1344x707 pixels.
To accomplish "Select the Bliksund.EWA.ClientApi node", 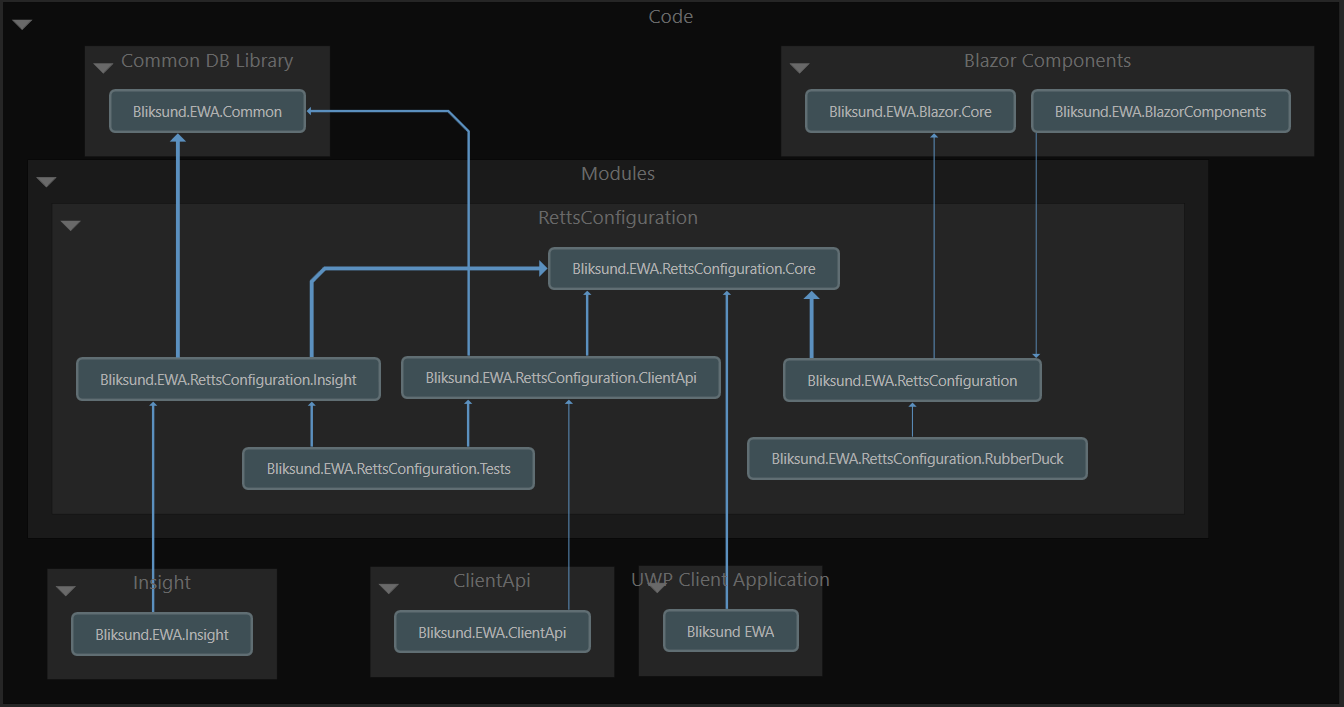I will click(x=492, y=632).
